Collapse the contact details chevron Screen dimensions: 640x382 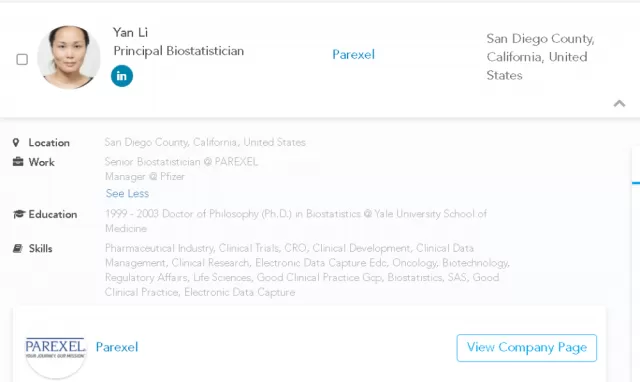tap(619, 103)
